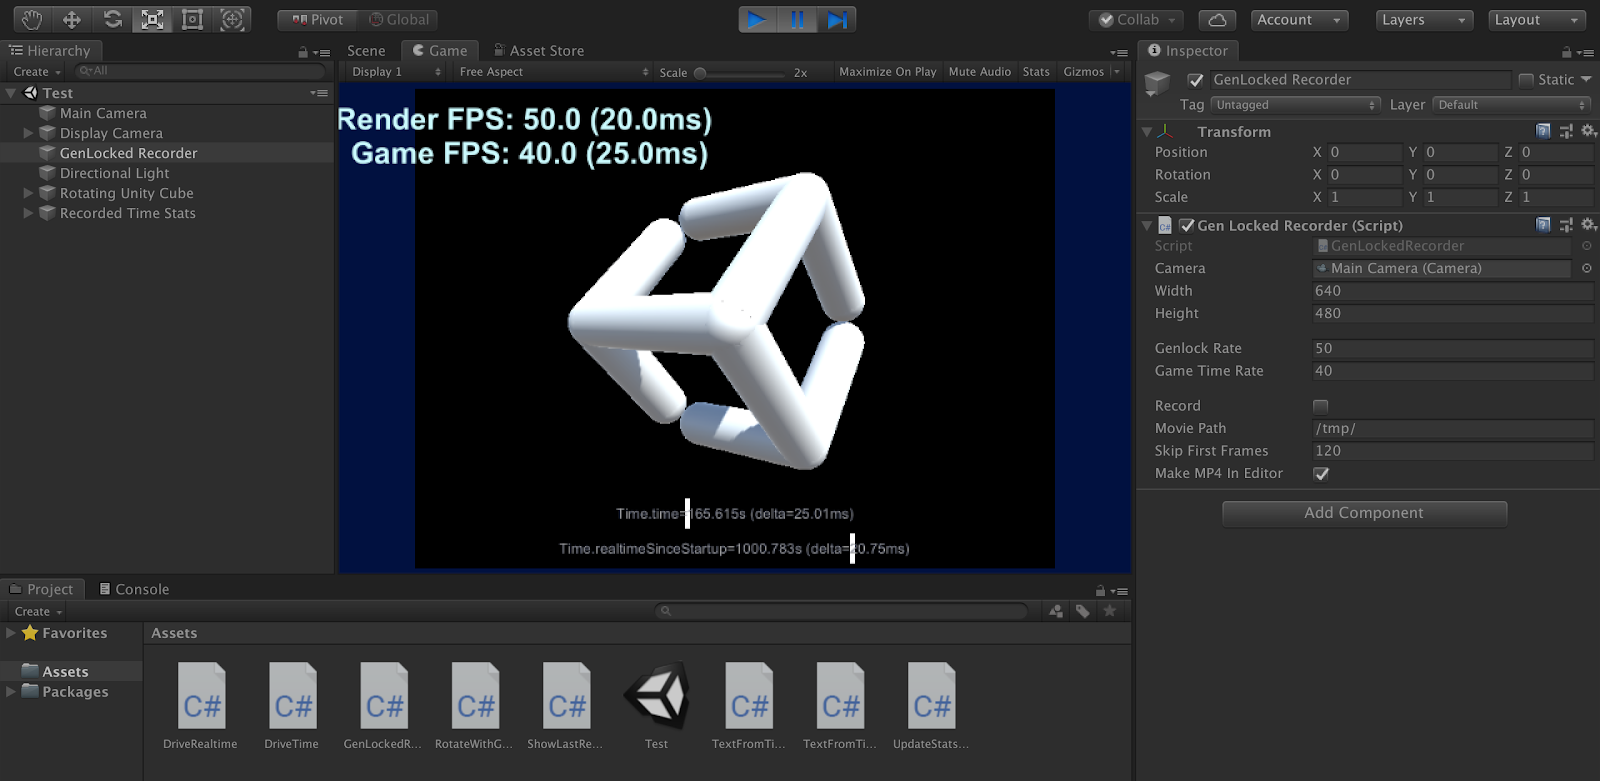
Task: Switch to the Asset Store tab
Action: (538, 51)
